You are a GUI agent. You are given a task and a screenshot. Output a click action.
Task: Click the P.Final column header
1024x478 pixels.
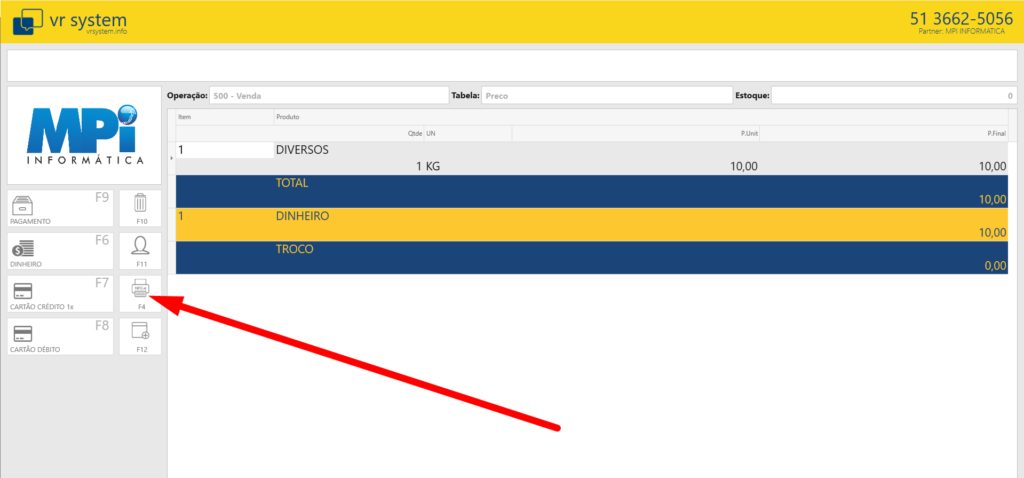pos(994,133)
